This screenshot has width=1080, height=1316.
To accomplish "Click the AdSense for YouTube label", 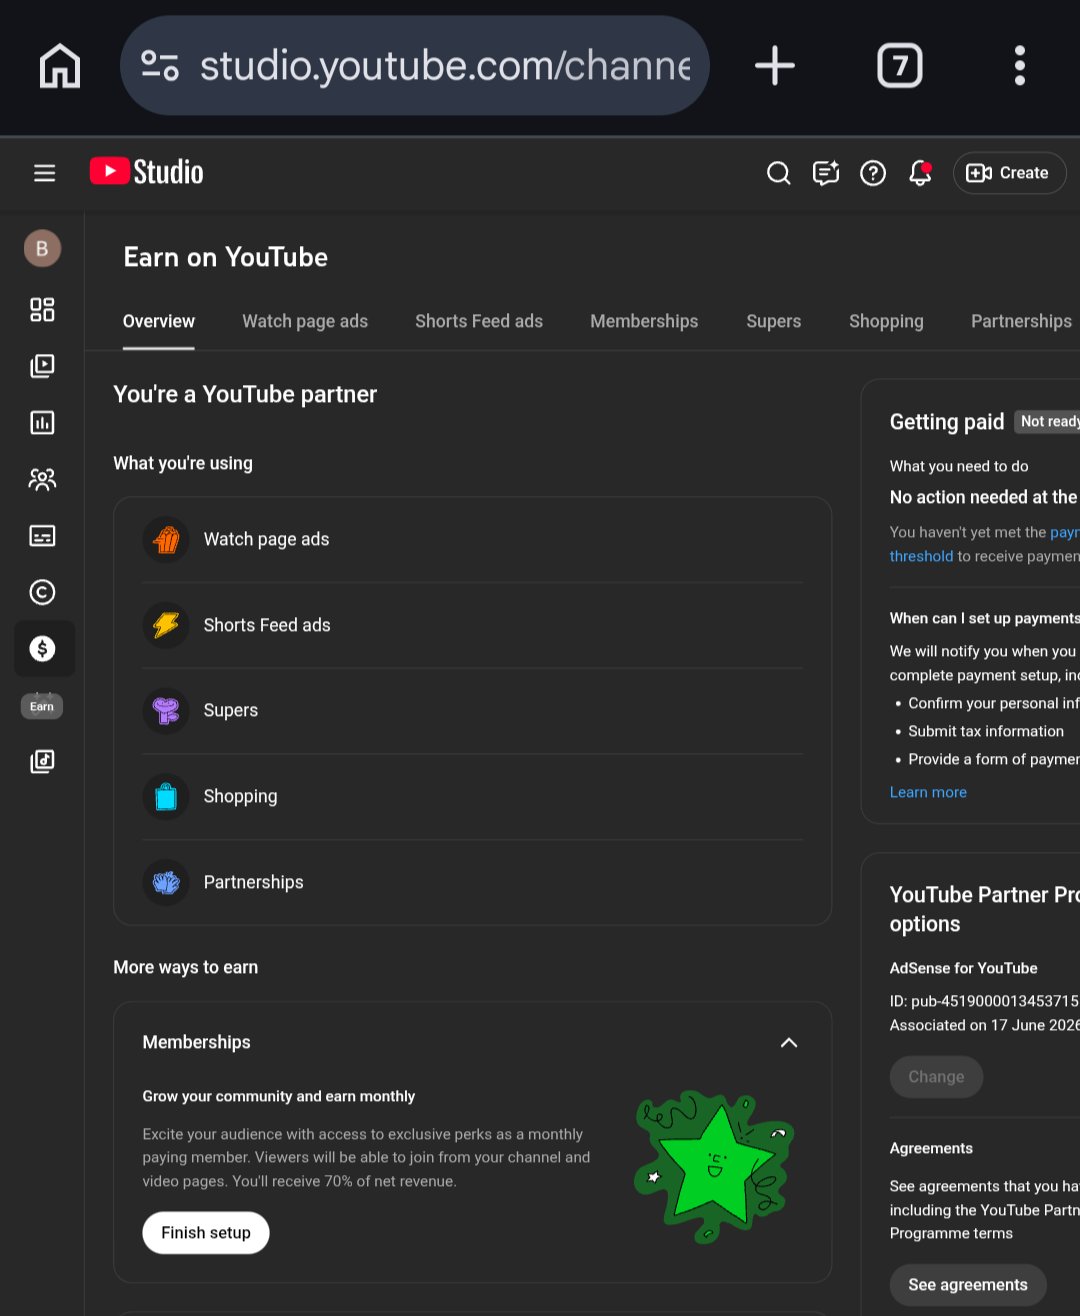I will point(963,968).
